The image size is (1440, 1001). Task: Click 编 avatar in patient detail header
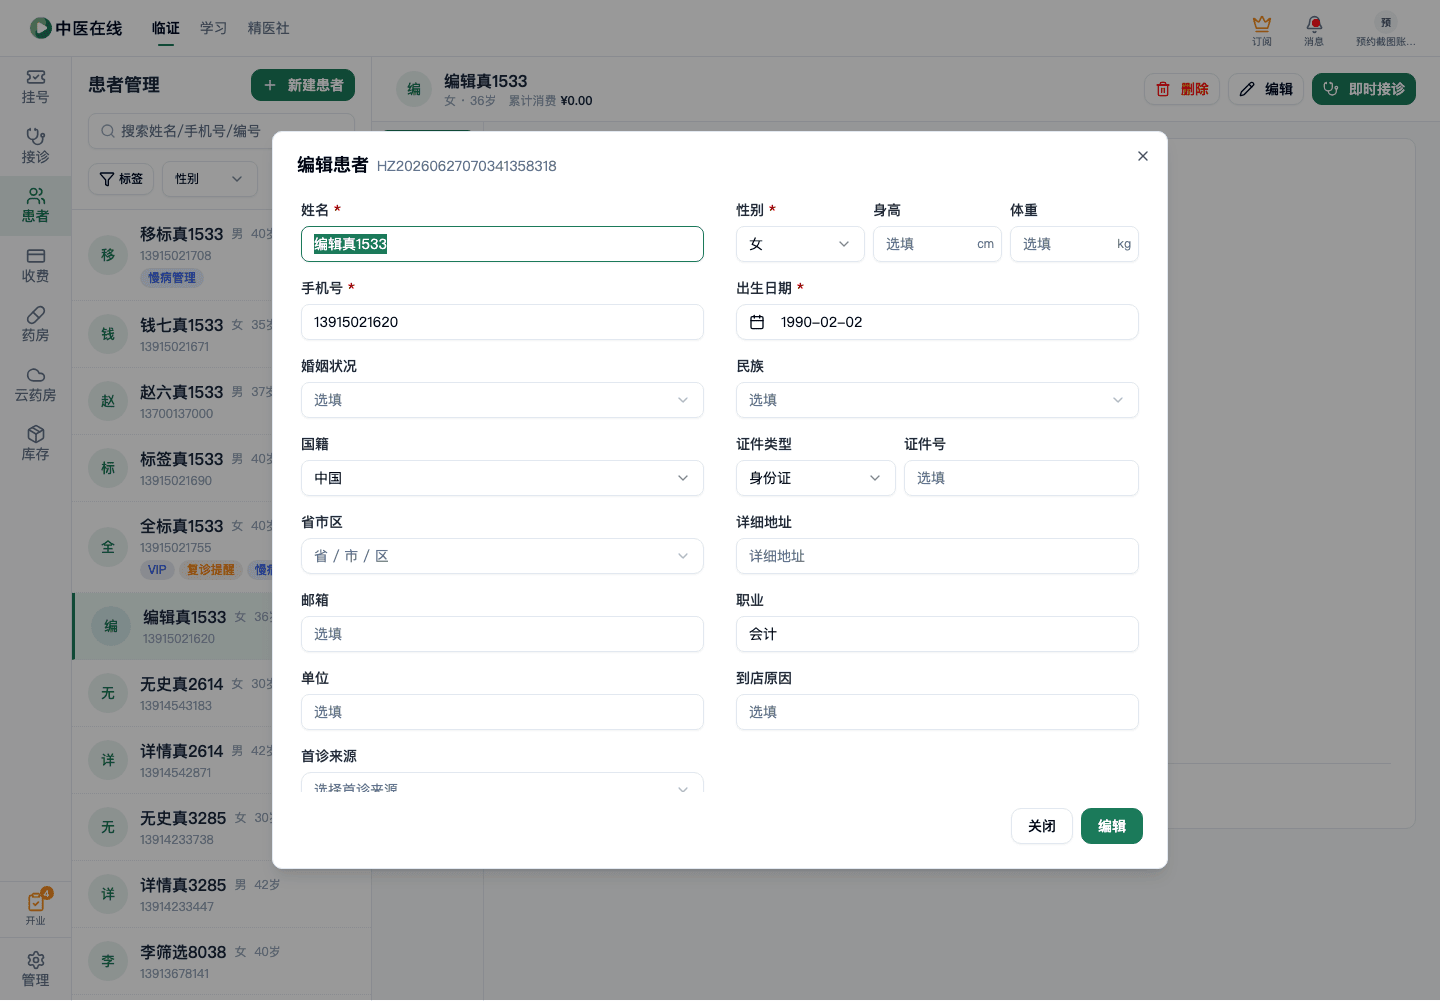tap(414, 89)
